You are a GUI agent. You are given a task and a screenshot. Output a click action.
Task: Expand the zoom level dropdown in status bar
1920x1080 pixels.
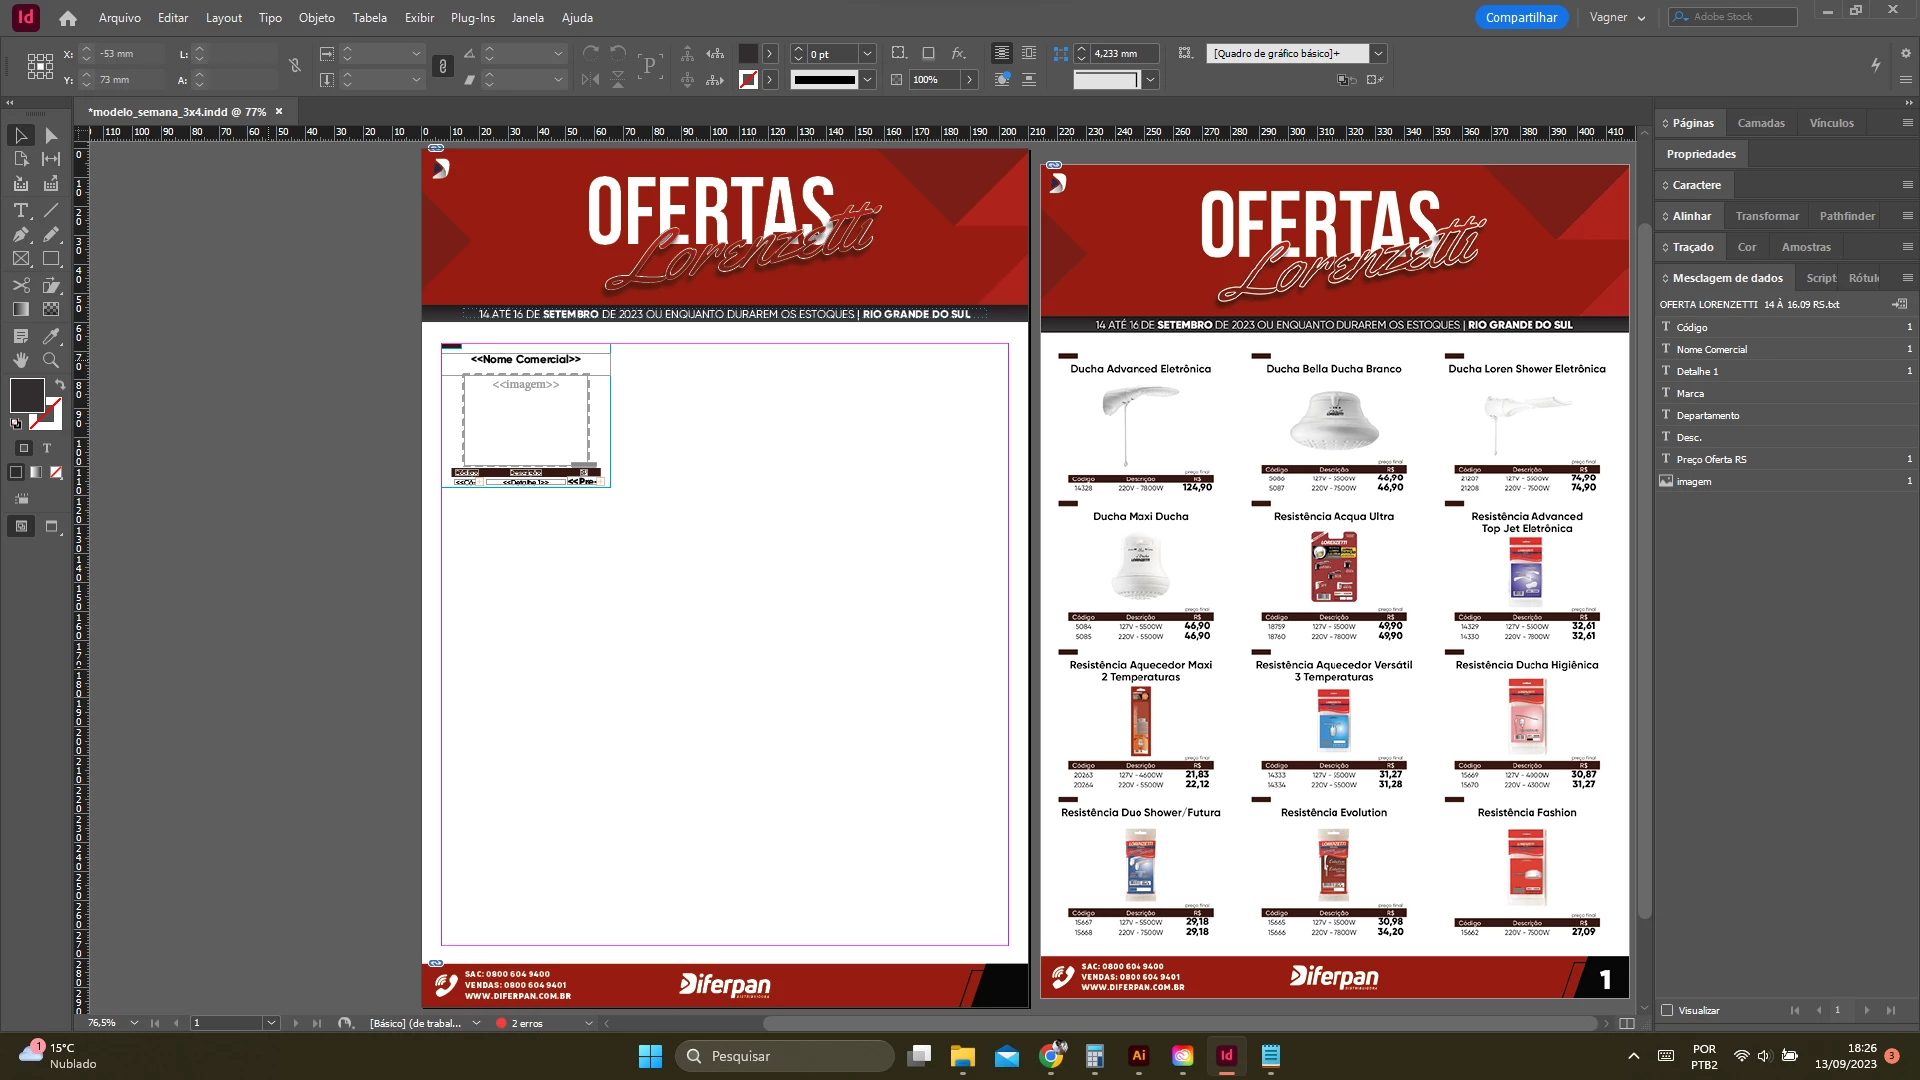click(x=134, y=1023)
